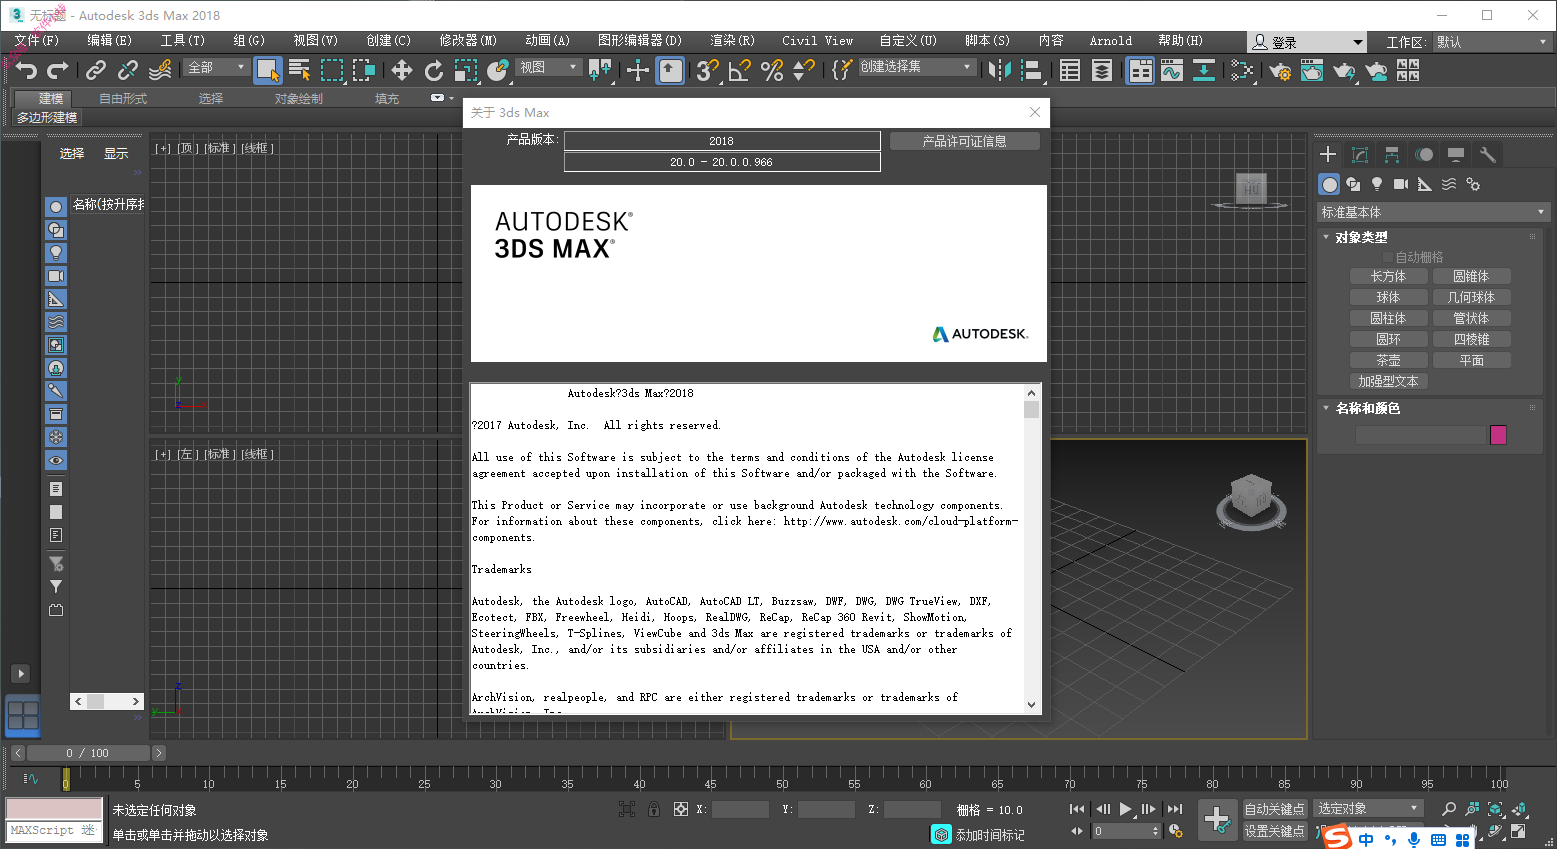Enable the AutoGrid checkbox
Viewport: 1557px width, 849px height.
tap(1388, 257)
